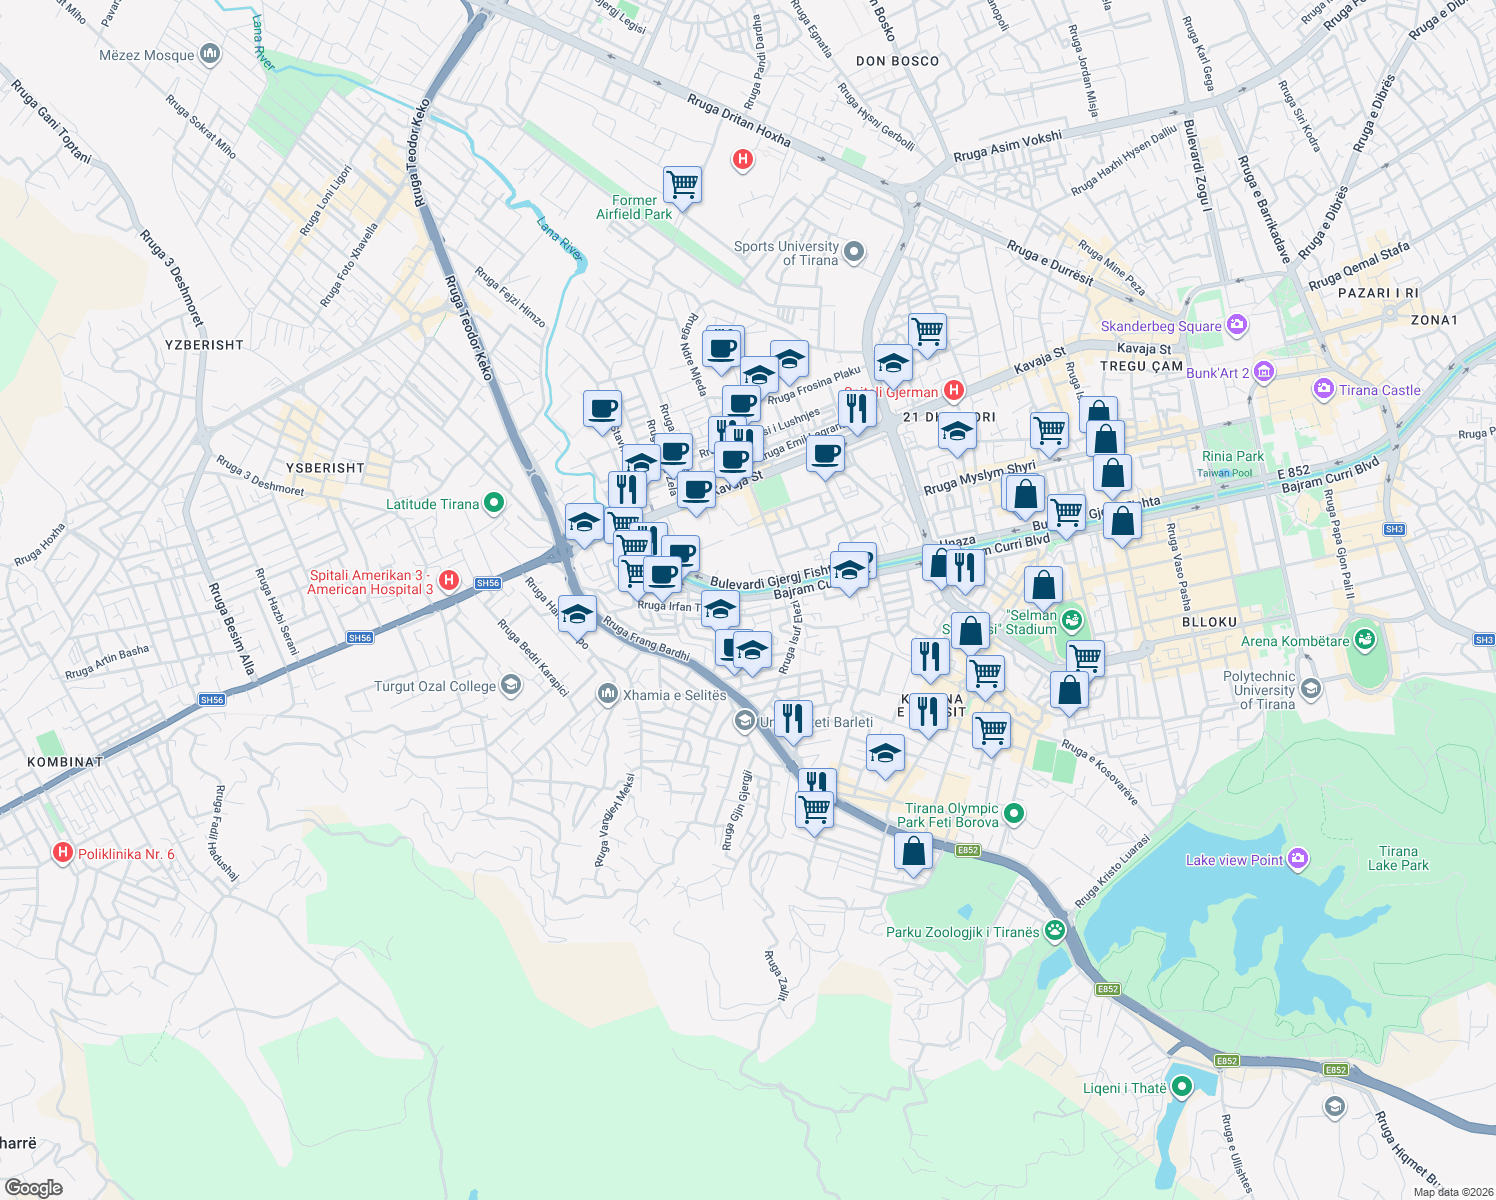Click the Turgut Ozal College marker
Image resolution: width=1496 pixels, height=1200 pixels.
pyautogui.click(x=511, y=686)
